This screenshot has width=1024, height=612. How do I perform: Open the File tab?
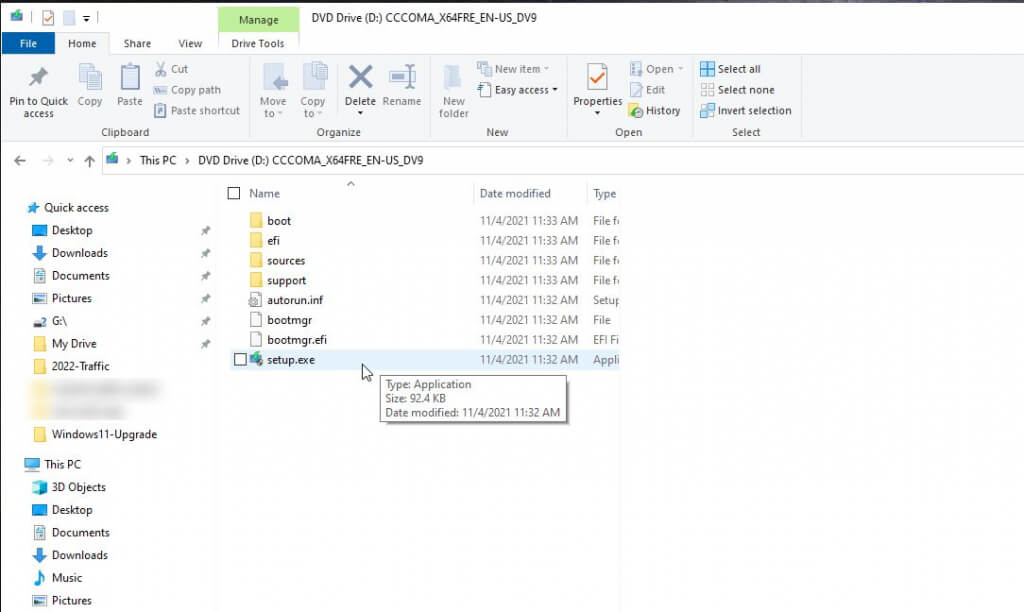click(x=28, y=43)
